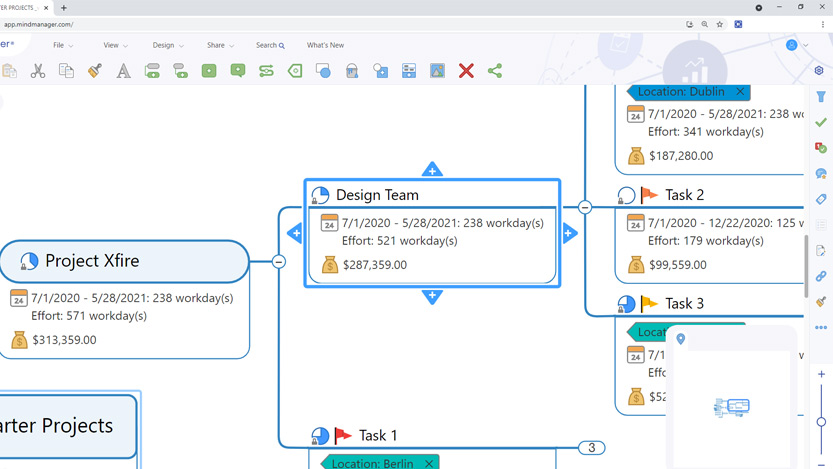Select the Cut scissors tool
The width and height of the screenshot is (833, 469).
[38, 71]
